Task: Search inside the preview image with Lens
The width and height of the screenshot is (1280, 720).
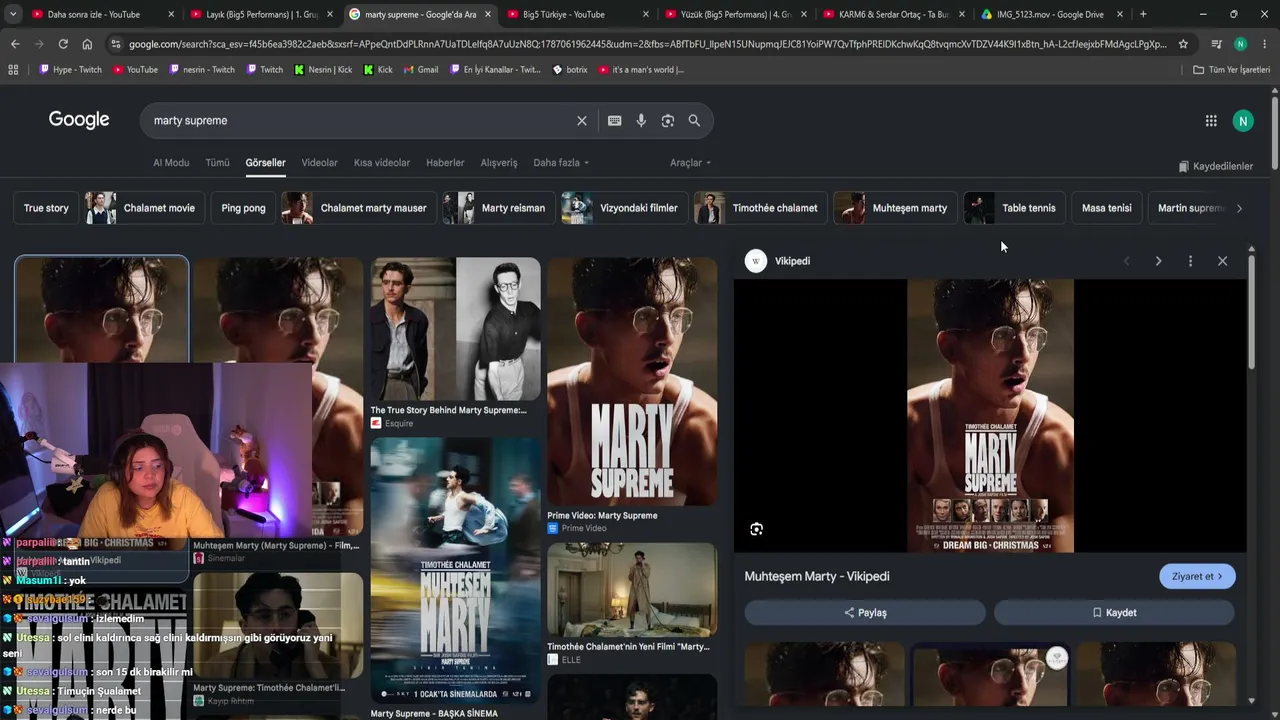Action: [756, 529]
